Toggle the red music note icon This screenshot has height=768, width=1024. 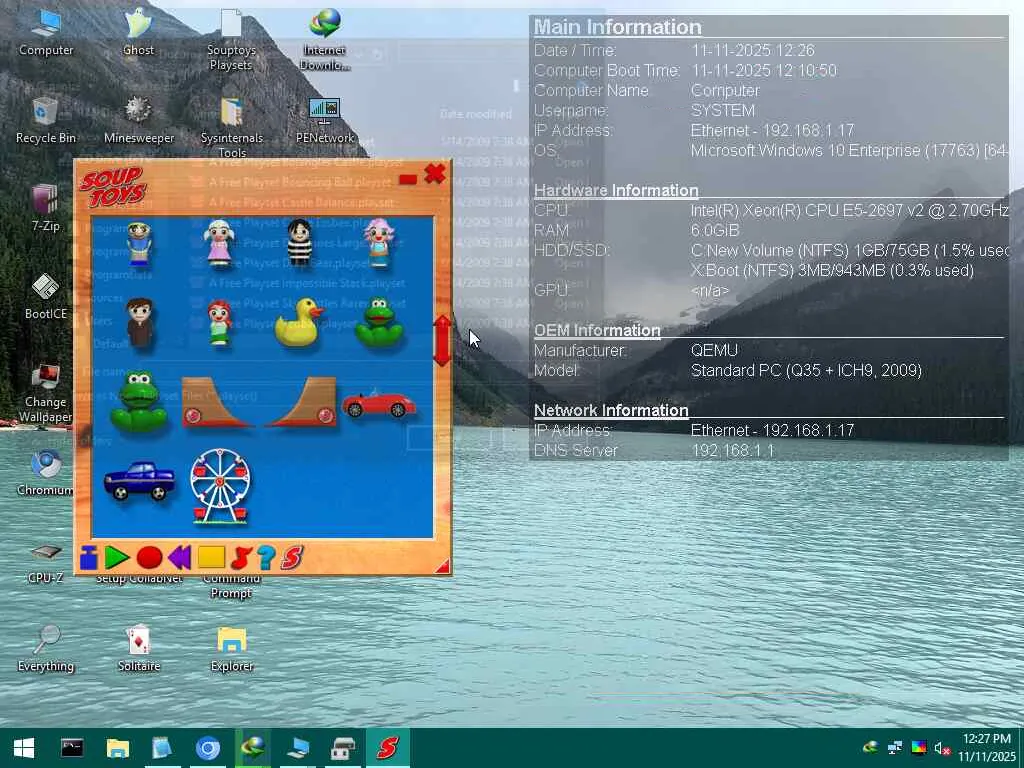point(240,558)
